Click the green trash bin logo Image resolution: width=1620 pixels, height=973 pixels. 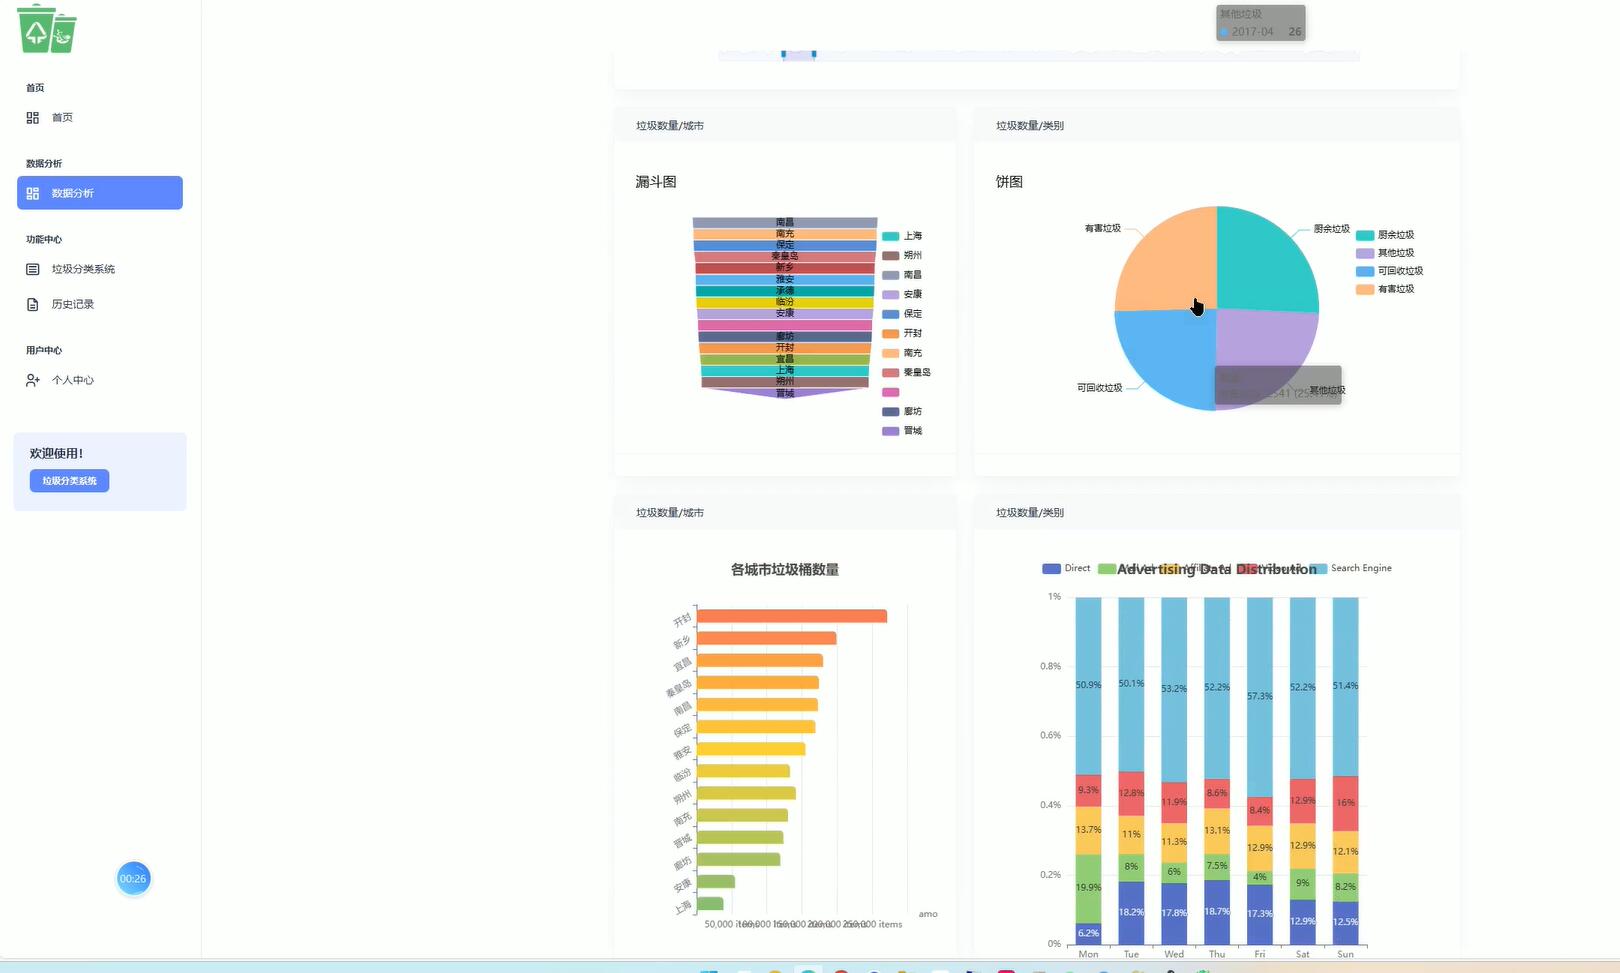(x=47, y=29)
